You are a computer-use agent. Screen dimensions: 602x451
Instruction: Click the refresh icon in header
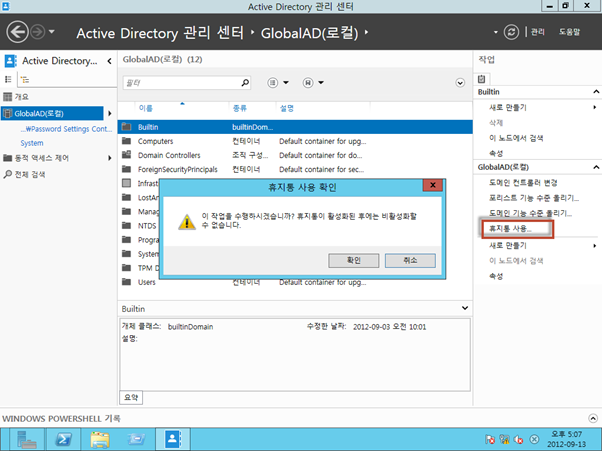[511, 32]
